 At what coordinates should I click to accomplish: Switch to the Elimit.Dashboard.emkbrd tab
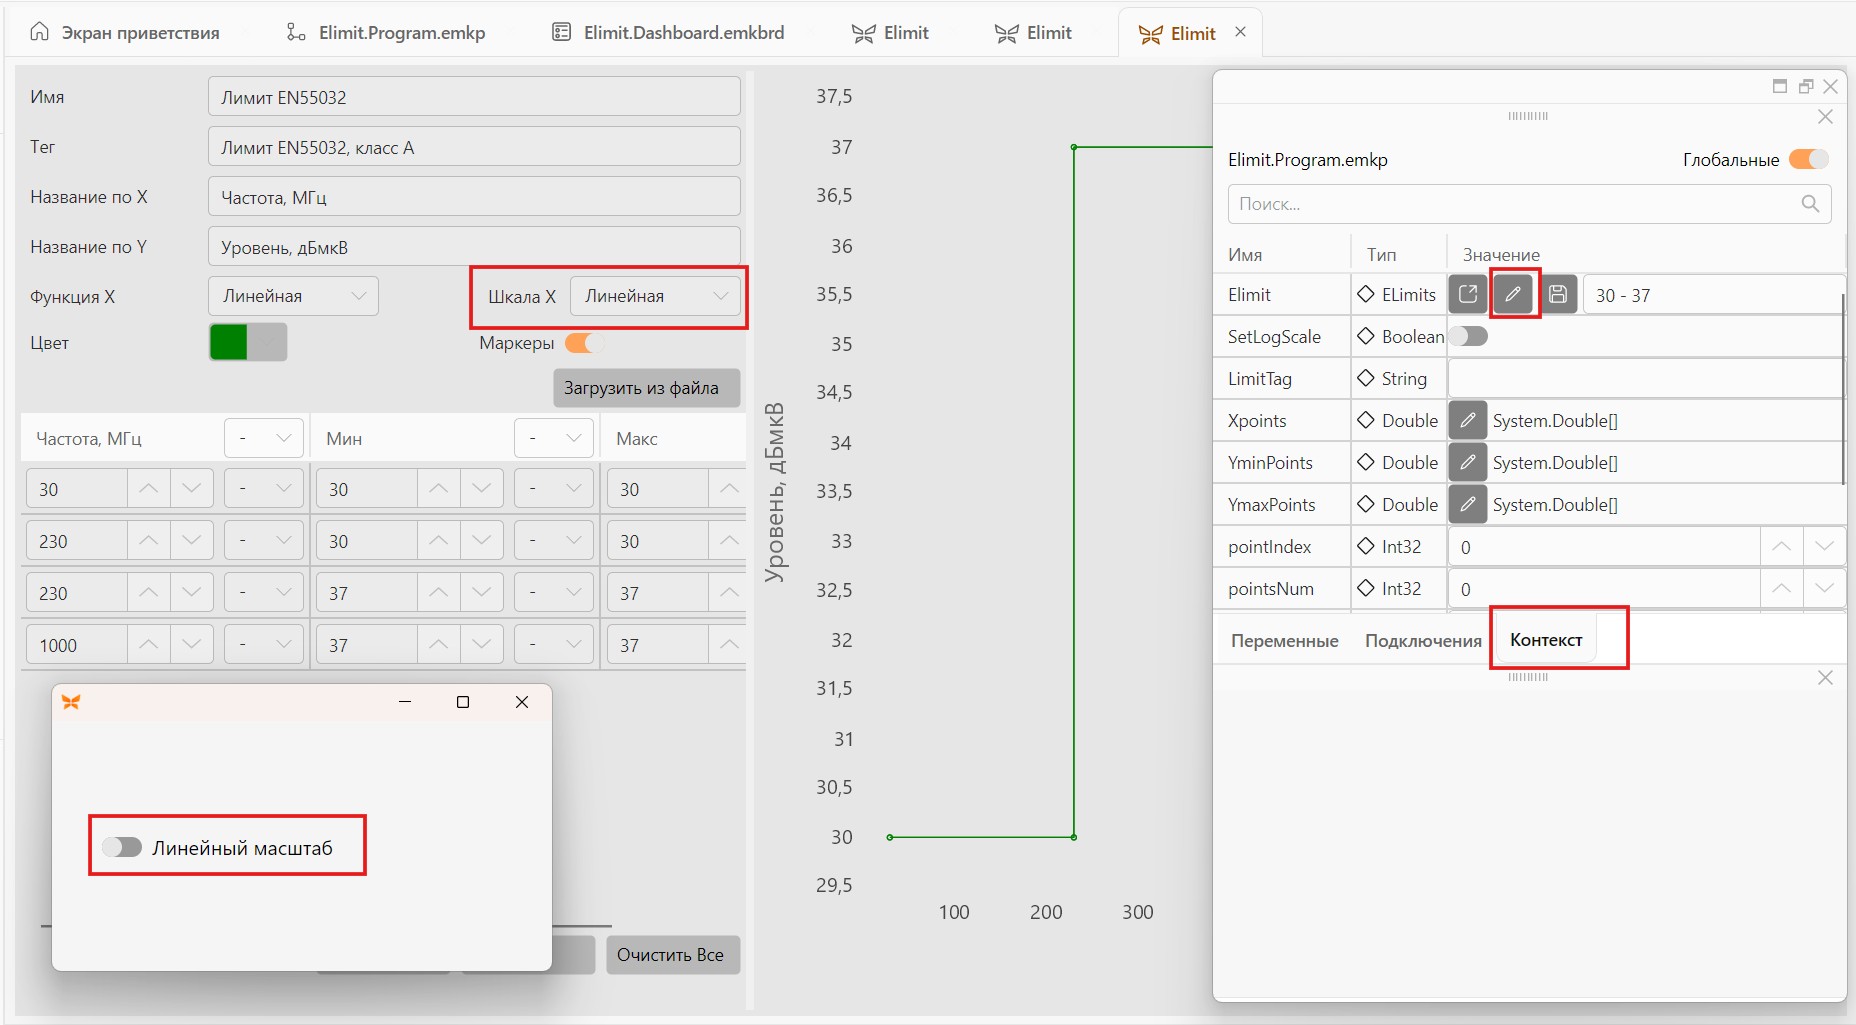click(x=668, y=33)
